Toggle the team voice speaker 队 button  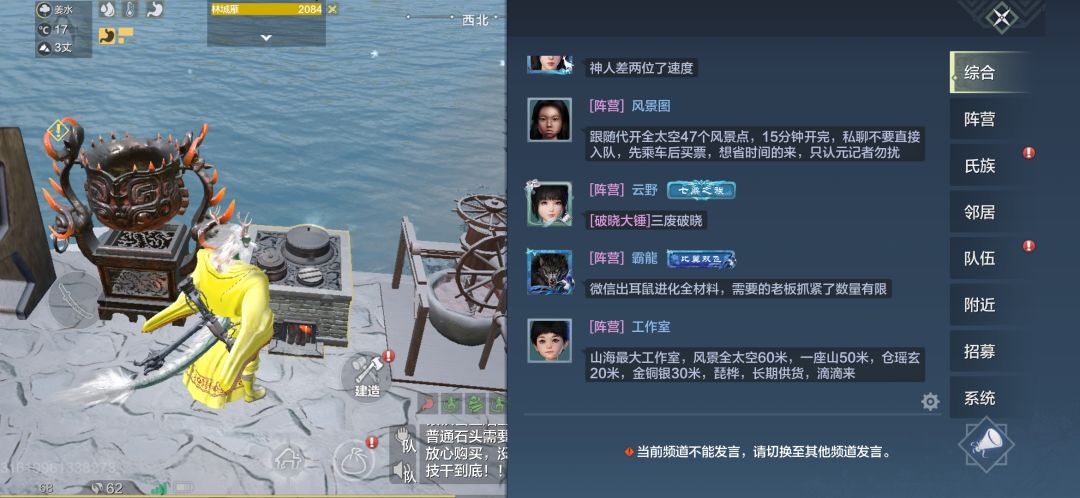pos(404,472)
